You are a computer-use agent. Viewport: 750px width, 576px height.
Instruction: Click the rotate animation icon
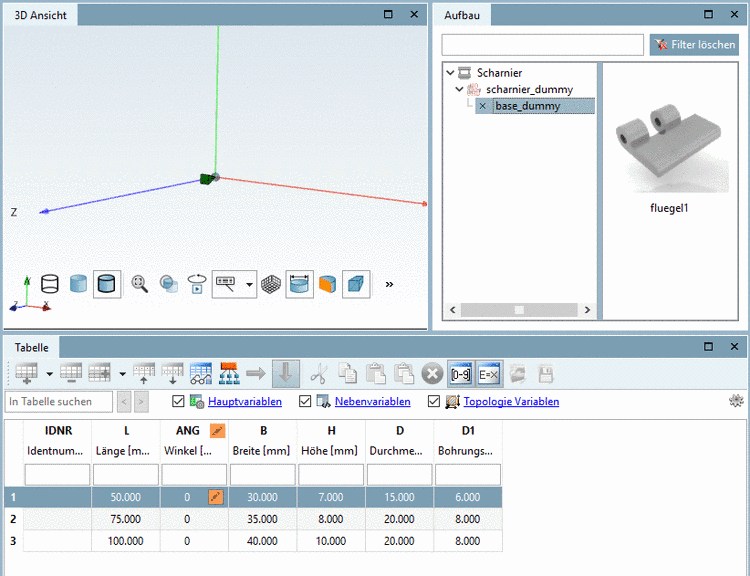click(197, 284)
